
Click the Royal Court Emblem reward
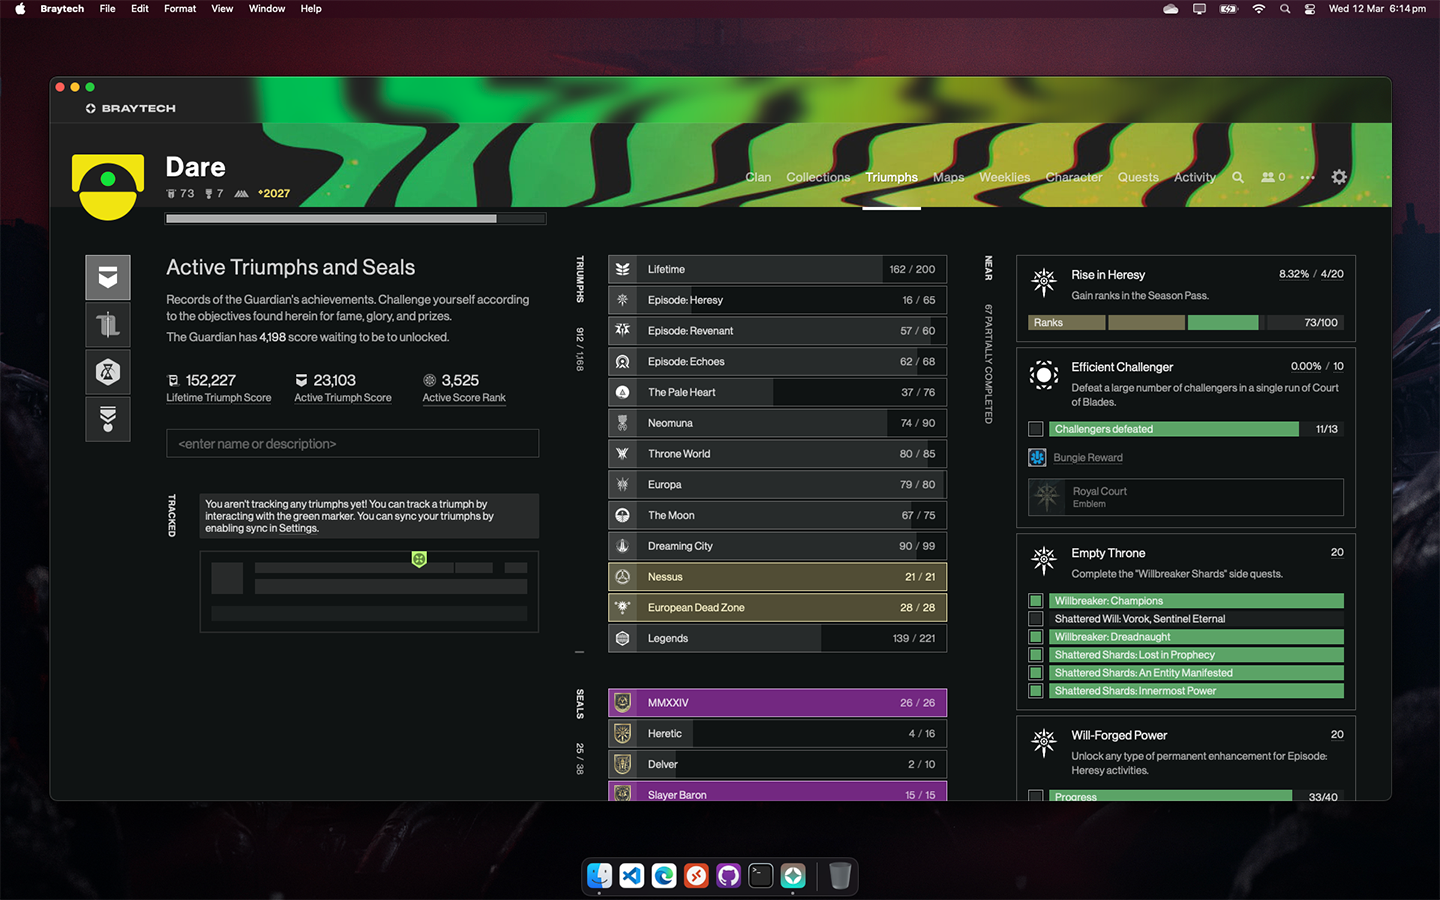coord(1186,497)
